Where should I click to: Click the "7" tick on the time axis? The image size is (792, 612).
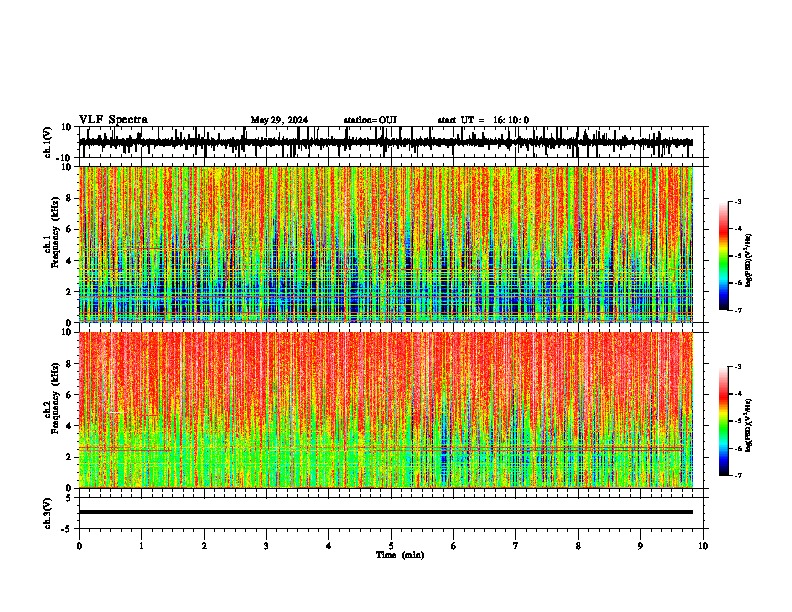pyautogui.click(x=516, y=546)
